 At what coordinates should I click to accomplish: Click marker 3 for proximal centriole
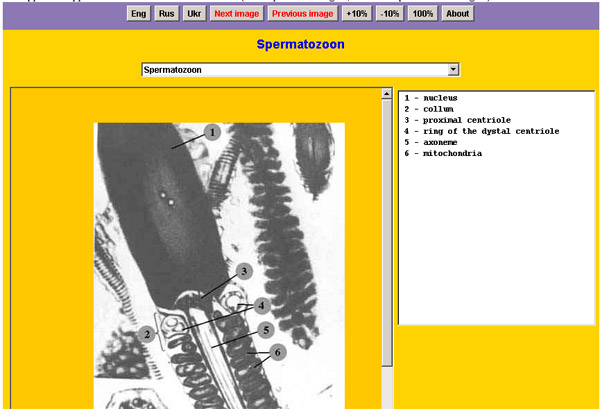tap(243, 270)
